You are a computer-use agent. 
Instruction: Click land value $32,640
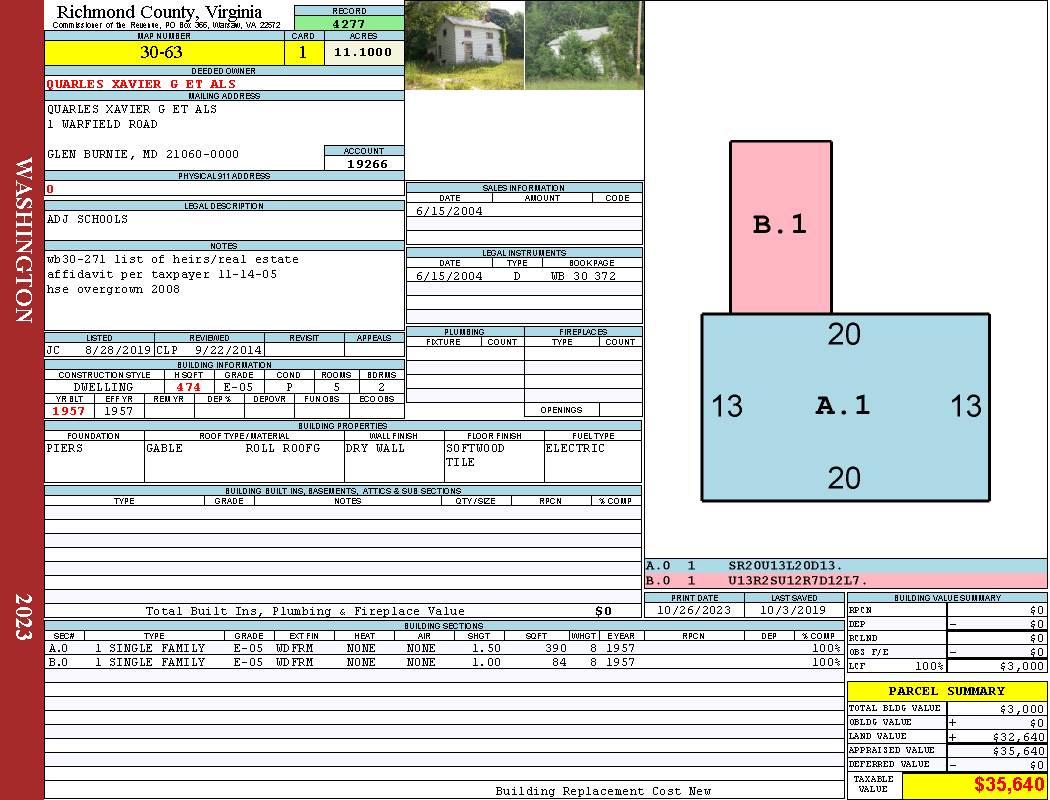pyautogui.click(x=1019, y=737)
